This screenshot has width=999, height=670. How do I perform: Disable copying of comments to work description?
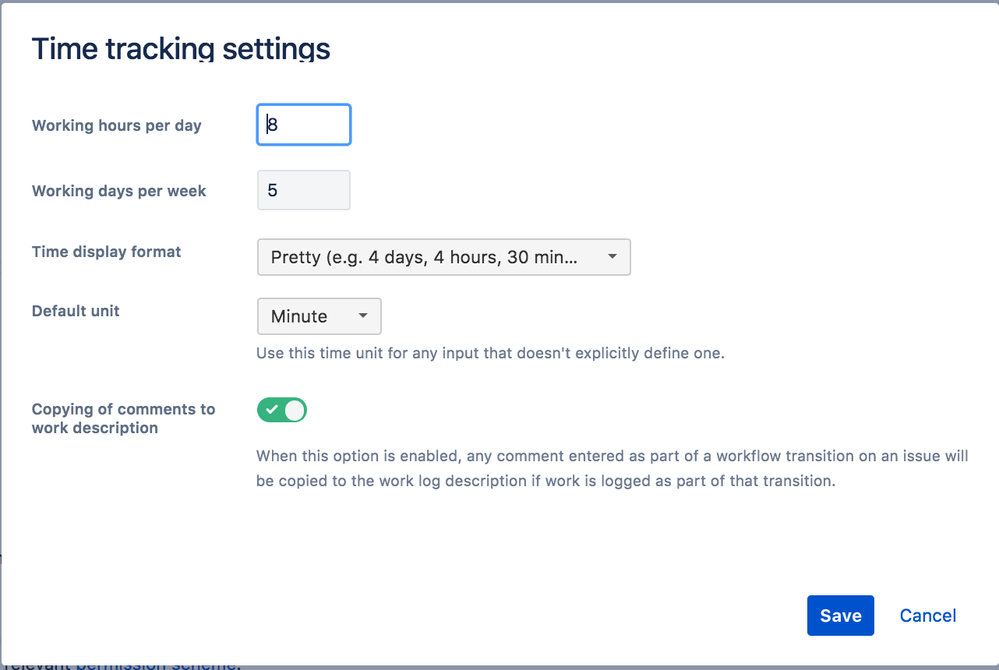coord(281,410)
